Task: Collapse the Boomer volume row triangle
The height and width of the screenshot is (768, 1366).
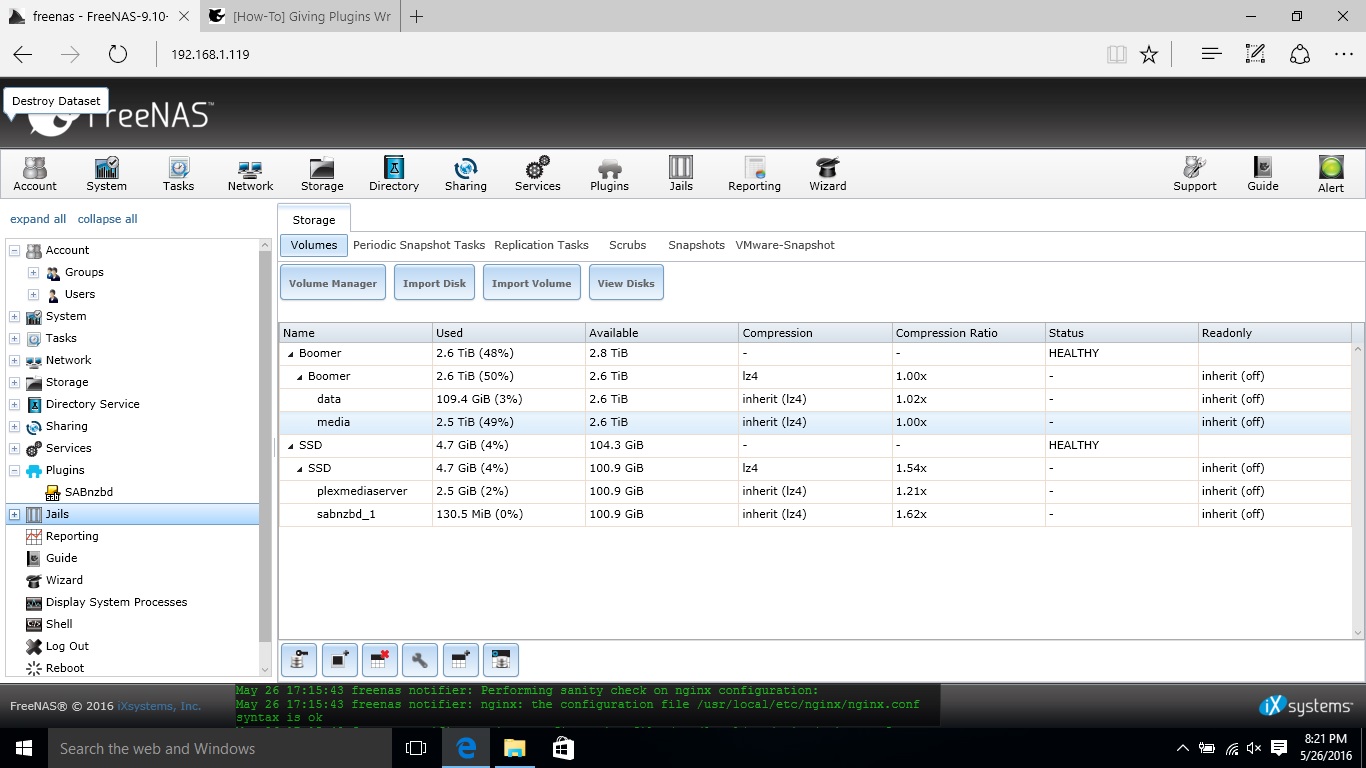Action: [x=291, y=354]
